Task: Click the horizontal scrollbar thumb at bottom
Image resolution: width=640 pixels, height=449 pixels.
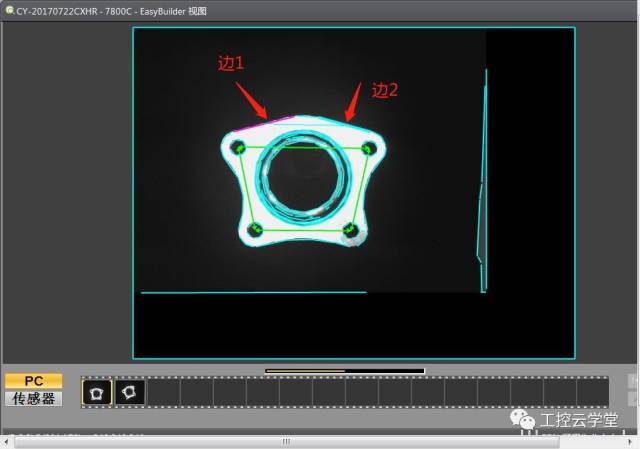Action: click(287, 442)
